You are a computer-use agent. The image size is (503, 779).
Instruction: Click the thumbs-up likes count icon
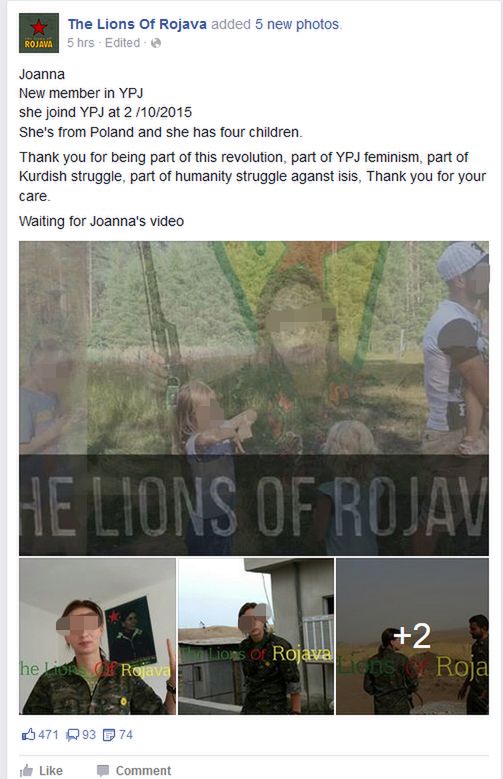tap(28, 734)
